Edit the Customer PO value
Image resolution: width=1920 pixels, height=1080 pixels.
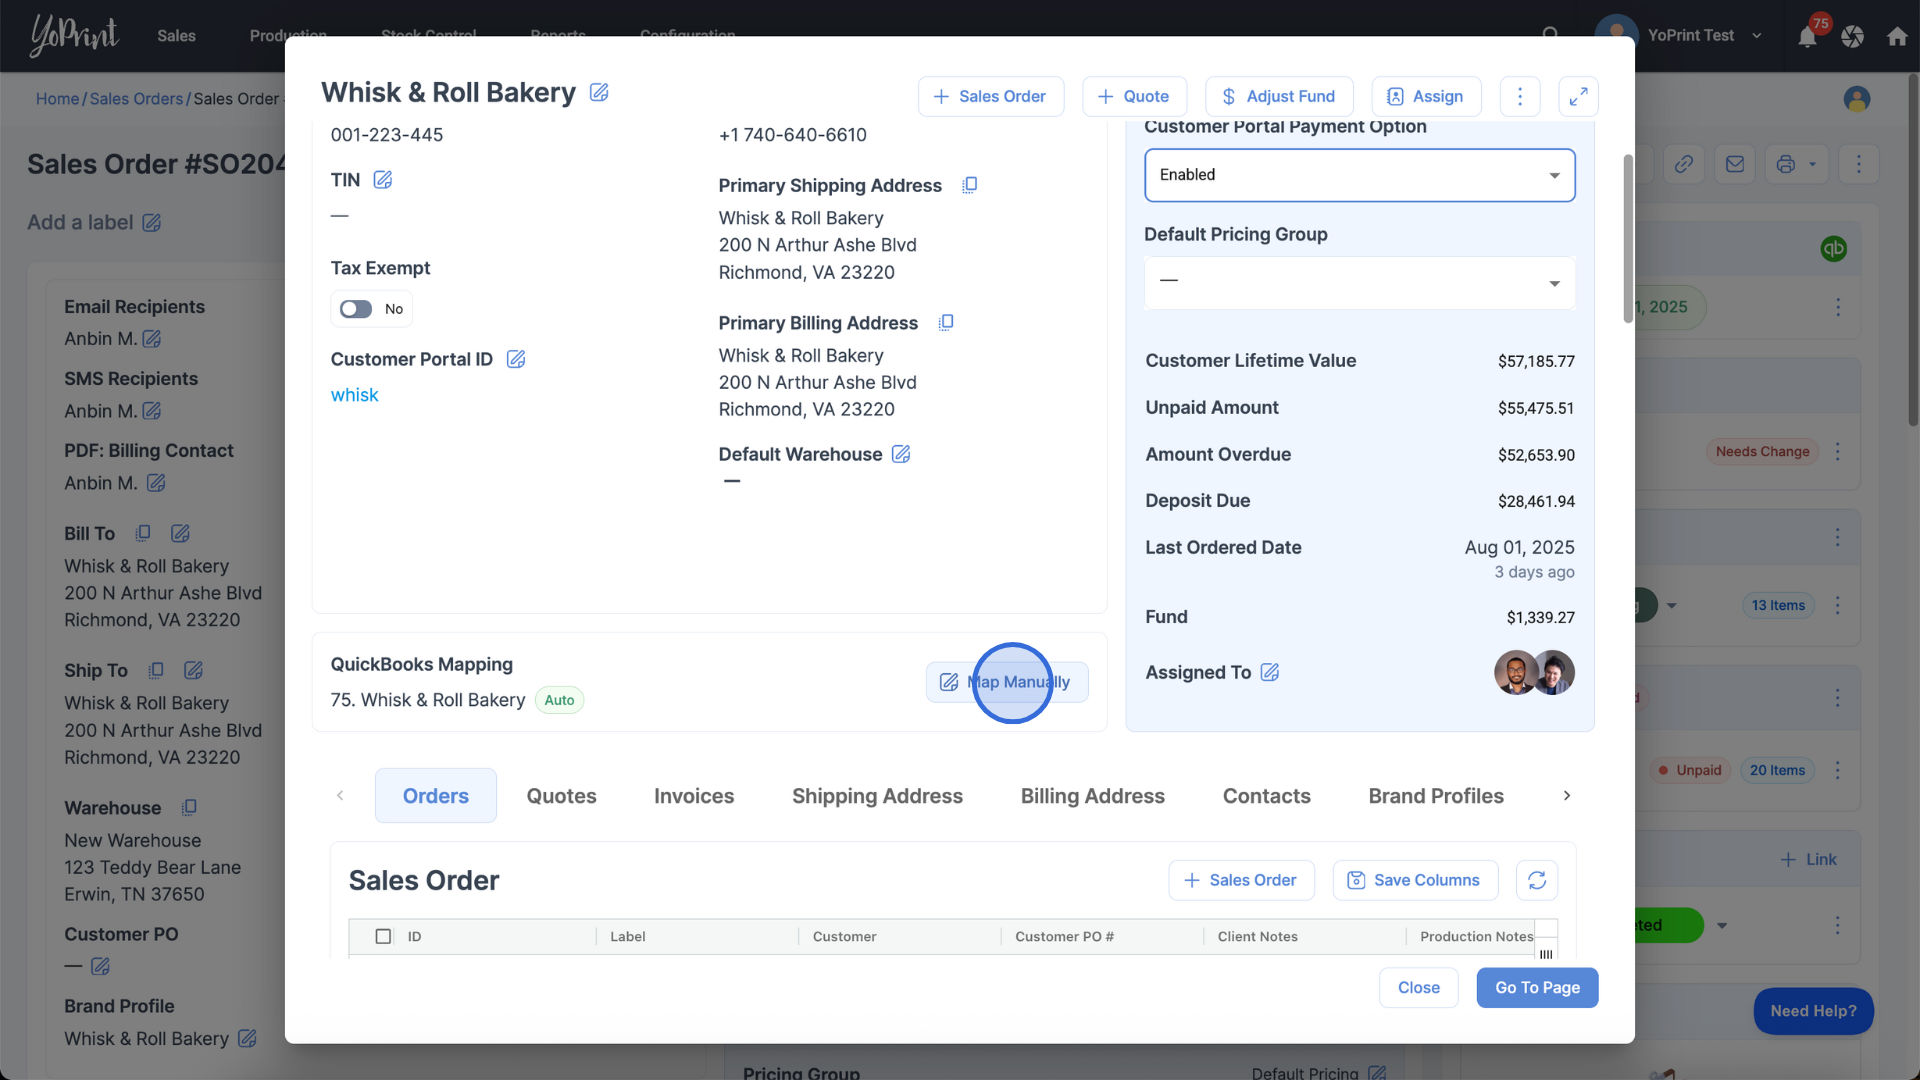(100, 966)
